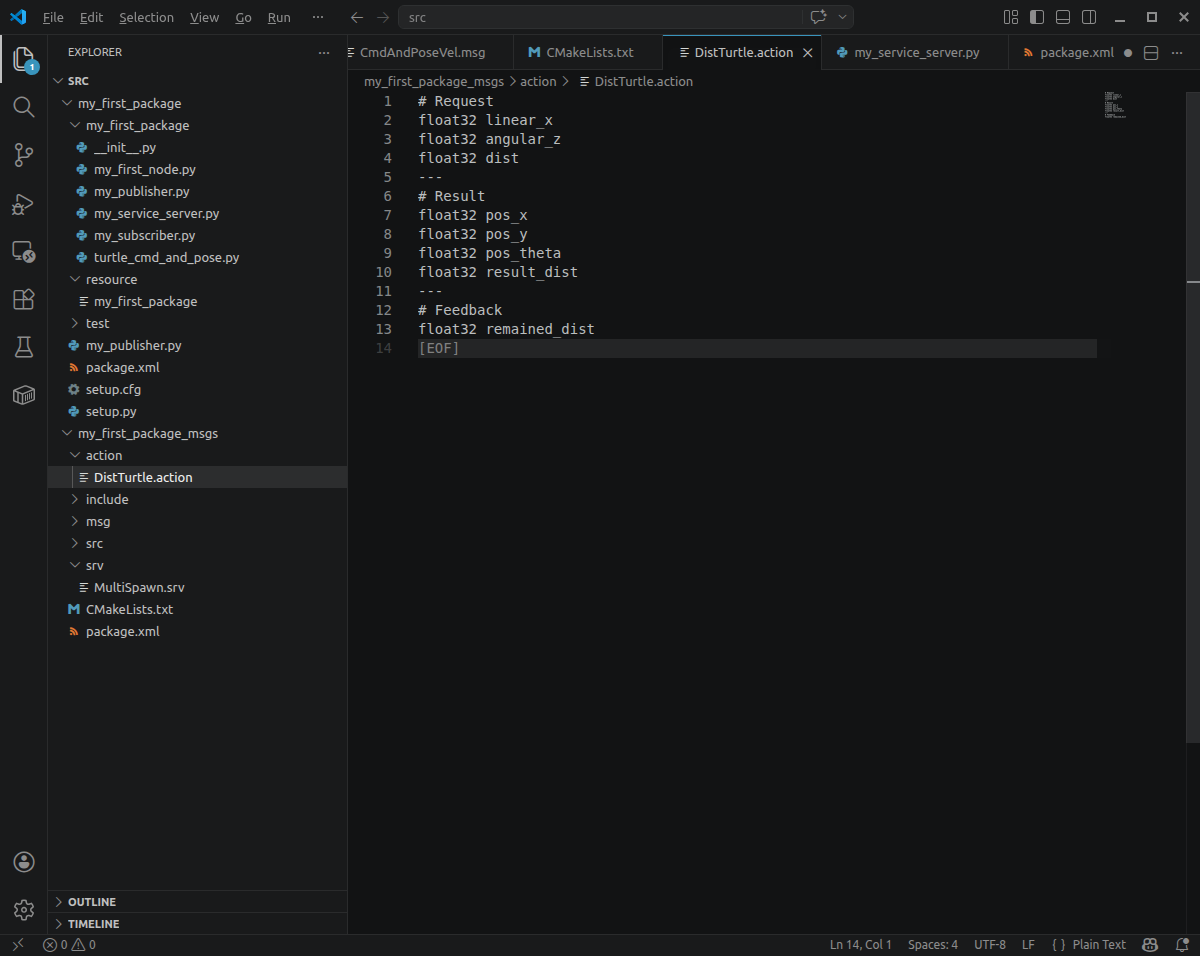Open the overflow menu ellipsis in menu bar
The width and height of the screenshot is (1200, 956).
[318, 17]
